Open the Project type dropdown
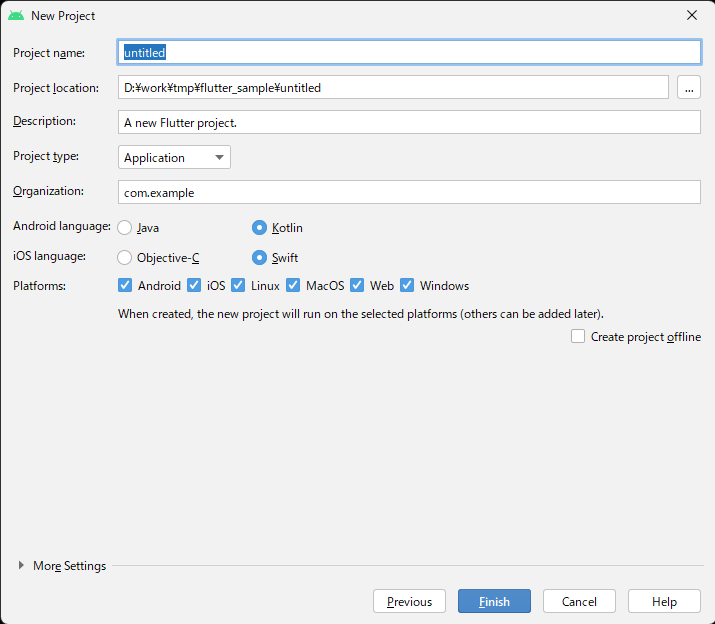This screenshot has width=715, height=624. pos(174,157)
